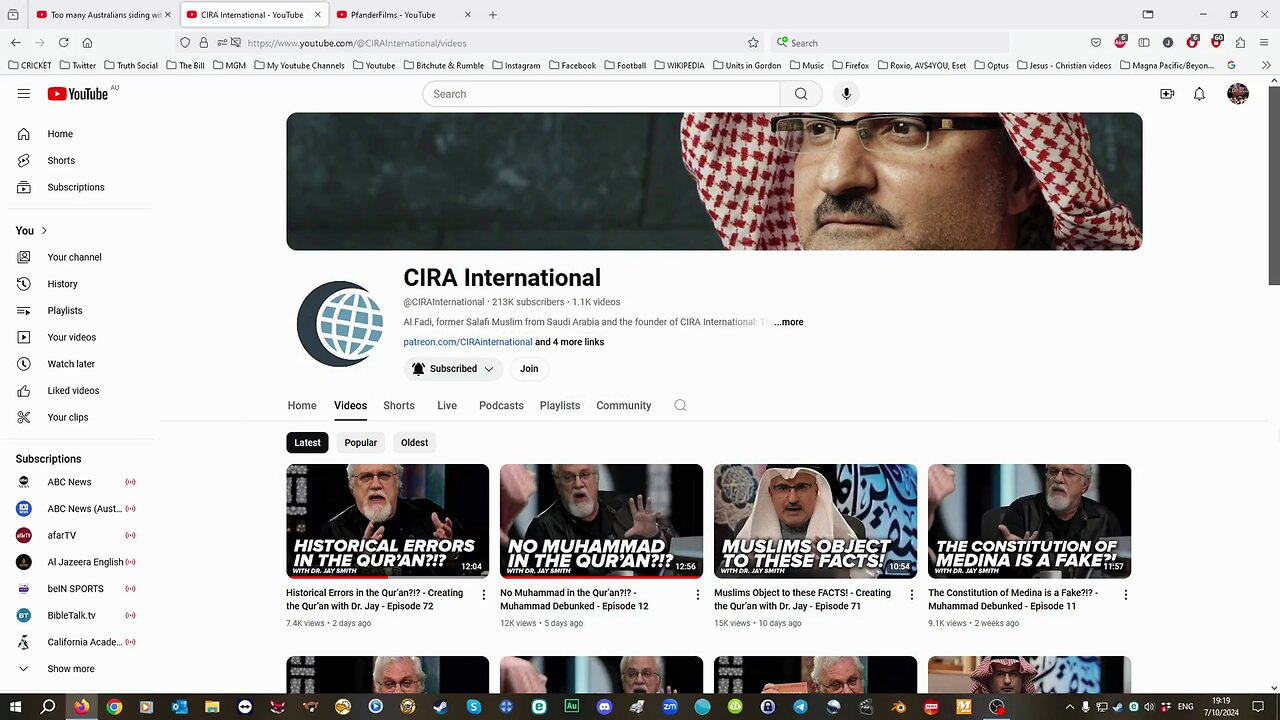Click the search magnifier button
The image size is (1280, 720).
801,94
